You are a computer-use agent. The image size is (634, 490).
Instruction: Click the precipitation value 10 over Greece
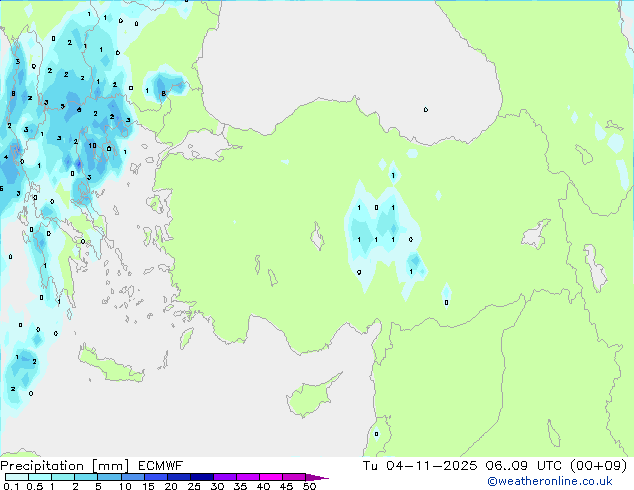[x=92, y=146]
